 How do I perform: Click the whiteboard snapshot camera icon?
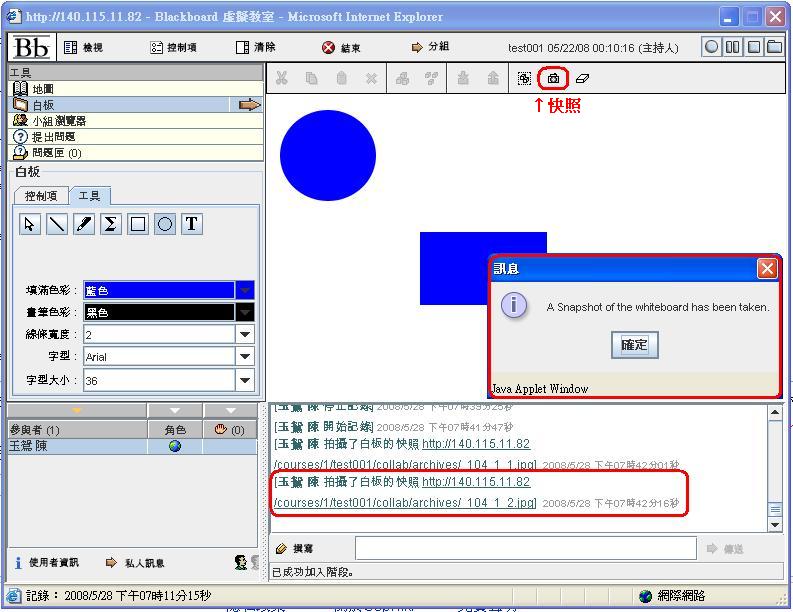pos(553,78)
